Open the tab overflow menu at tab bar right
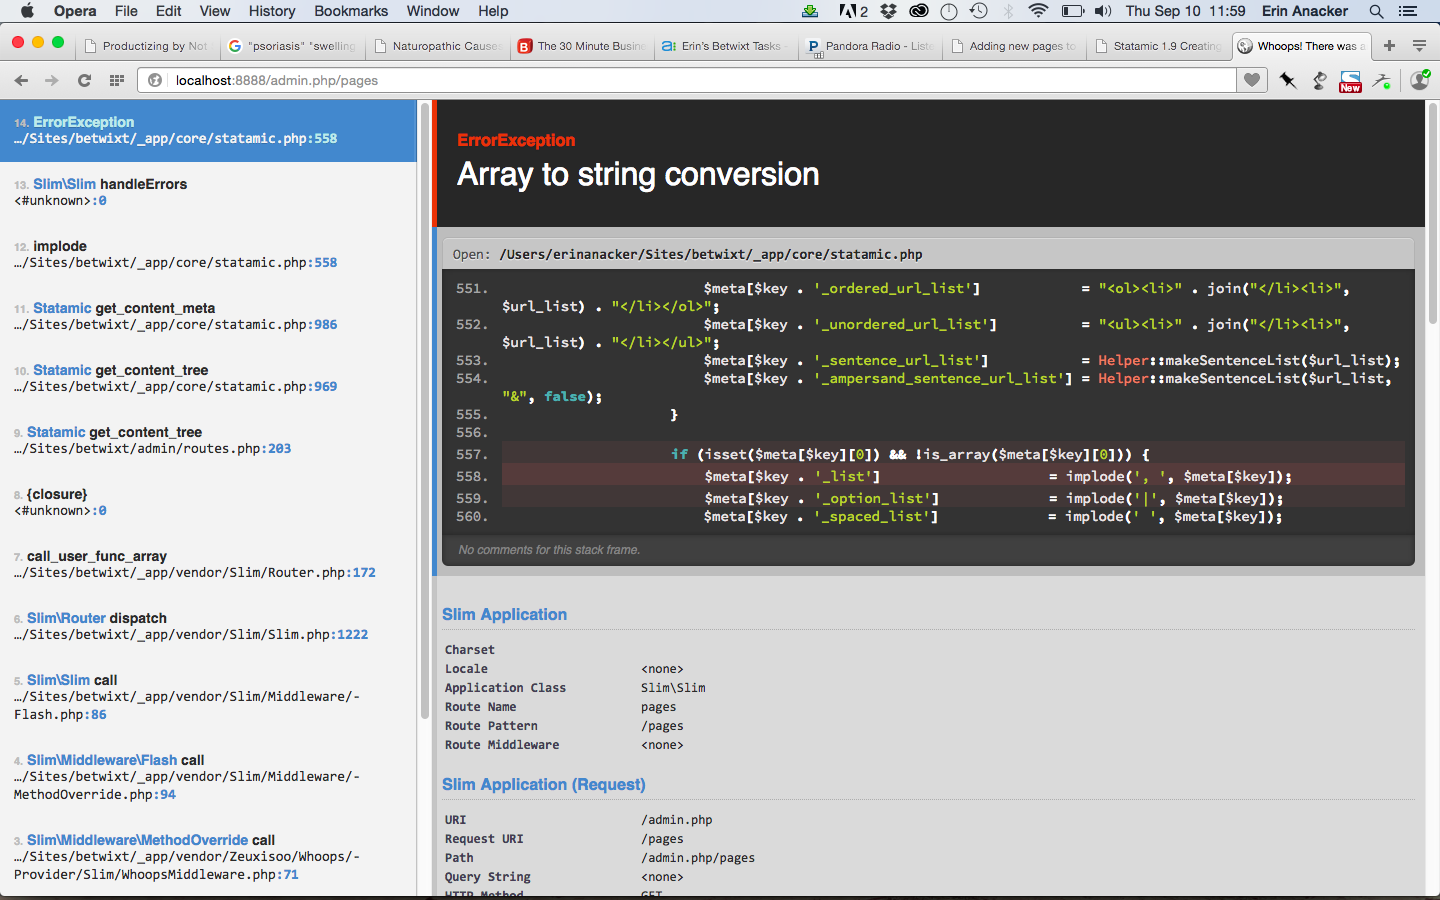The height and width of the screenshot is (900, 1440). point(1419,45)
